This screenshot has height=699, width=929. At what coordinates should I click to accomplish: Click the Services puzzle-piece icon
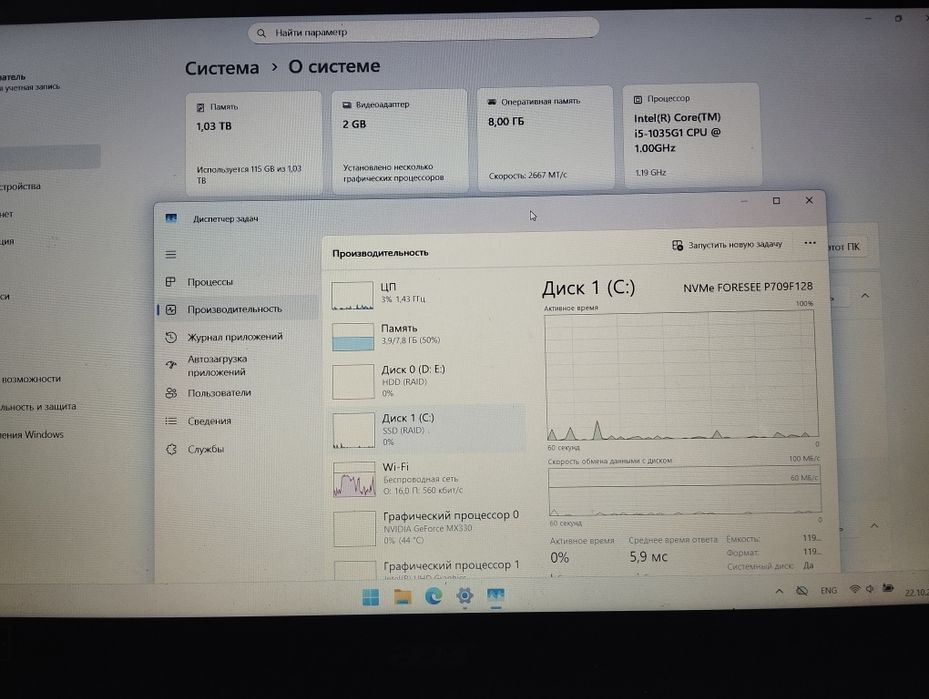(x=171, y=449)
